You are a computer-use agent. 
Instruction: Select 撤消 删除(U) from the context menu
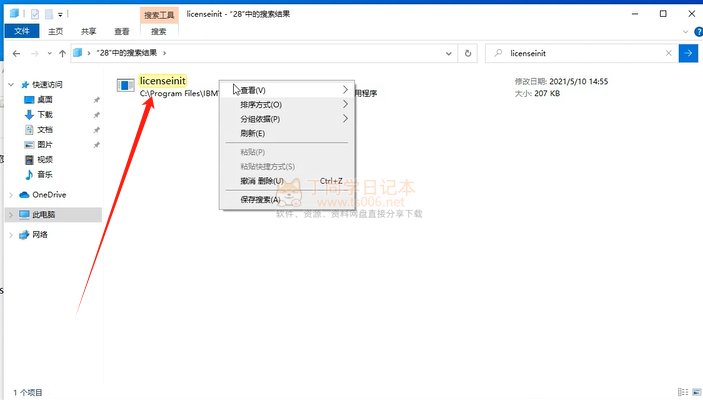[x=262, y=181]
